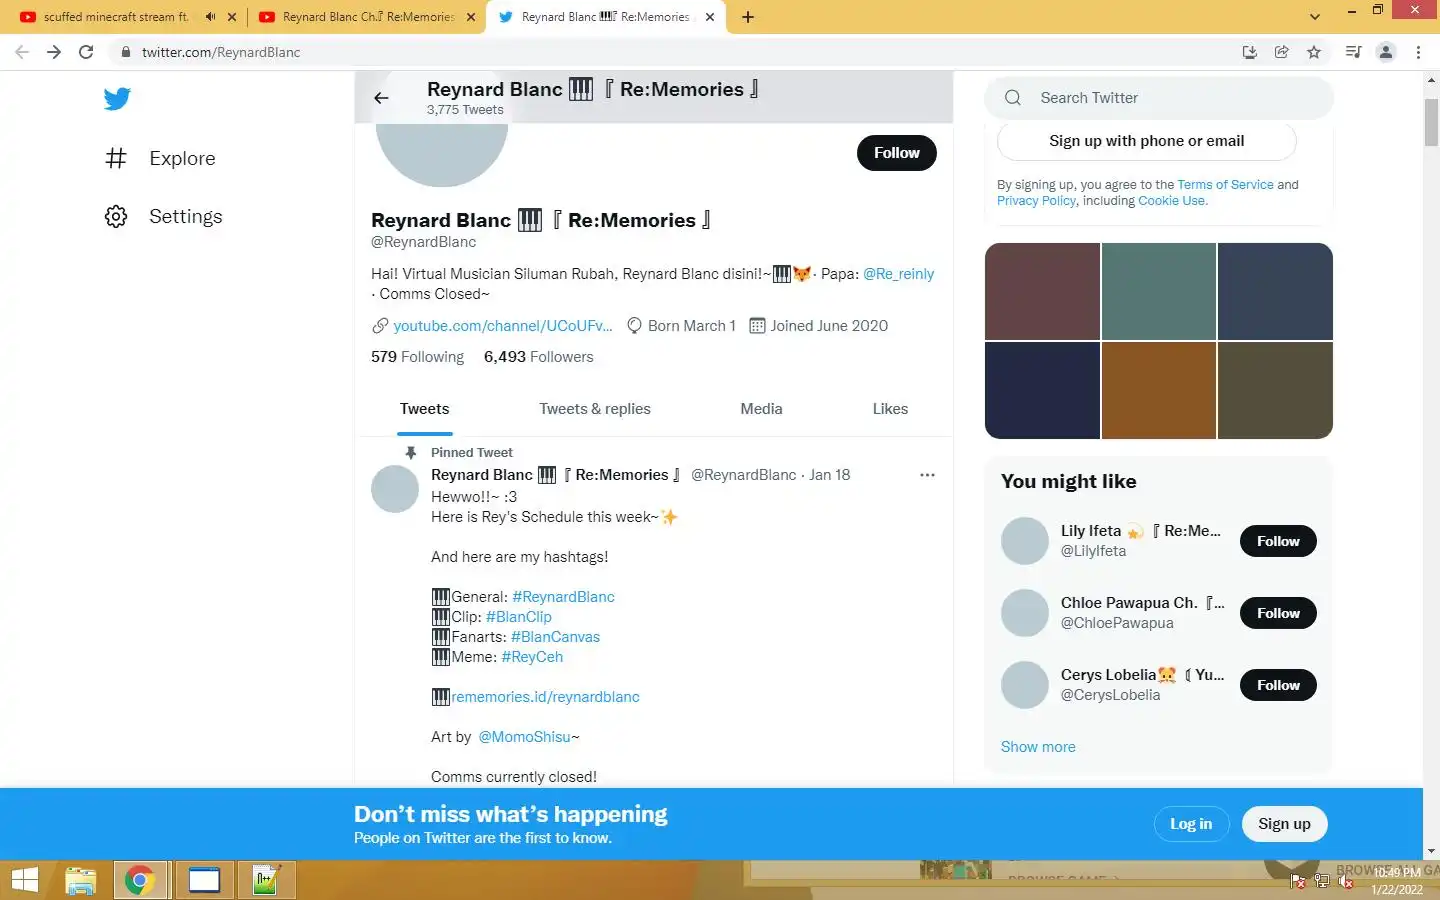Click the share page icon in address bar
The height and width of the screenshot is (900, 1440).
[1282, 52]
